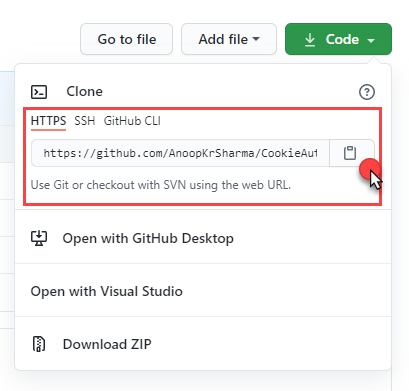Viewport: 409px width, 391px height.
Task: Click the help question mark icon
Action: coord(367,92)
